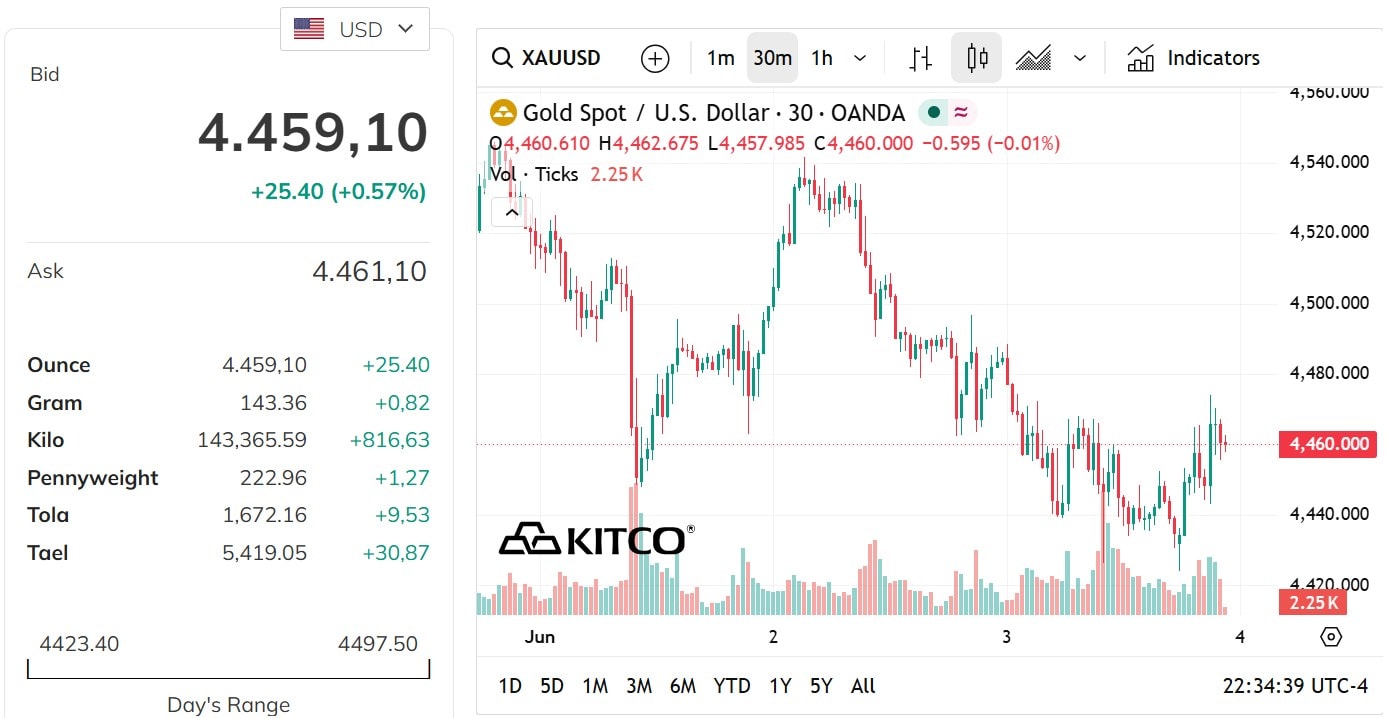
Task: Switch to the 1m interval
Action: [720, 58]
